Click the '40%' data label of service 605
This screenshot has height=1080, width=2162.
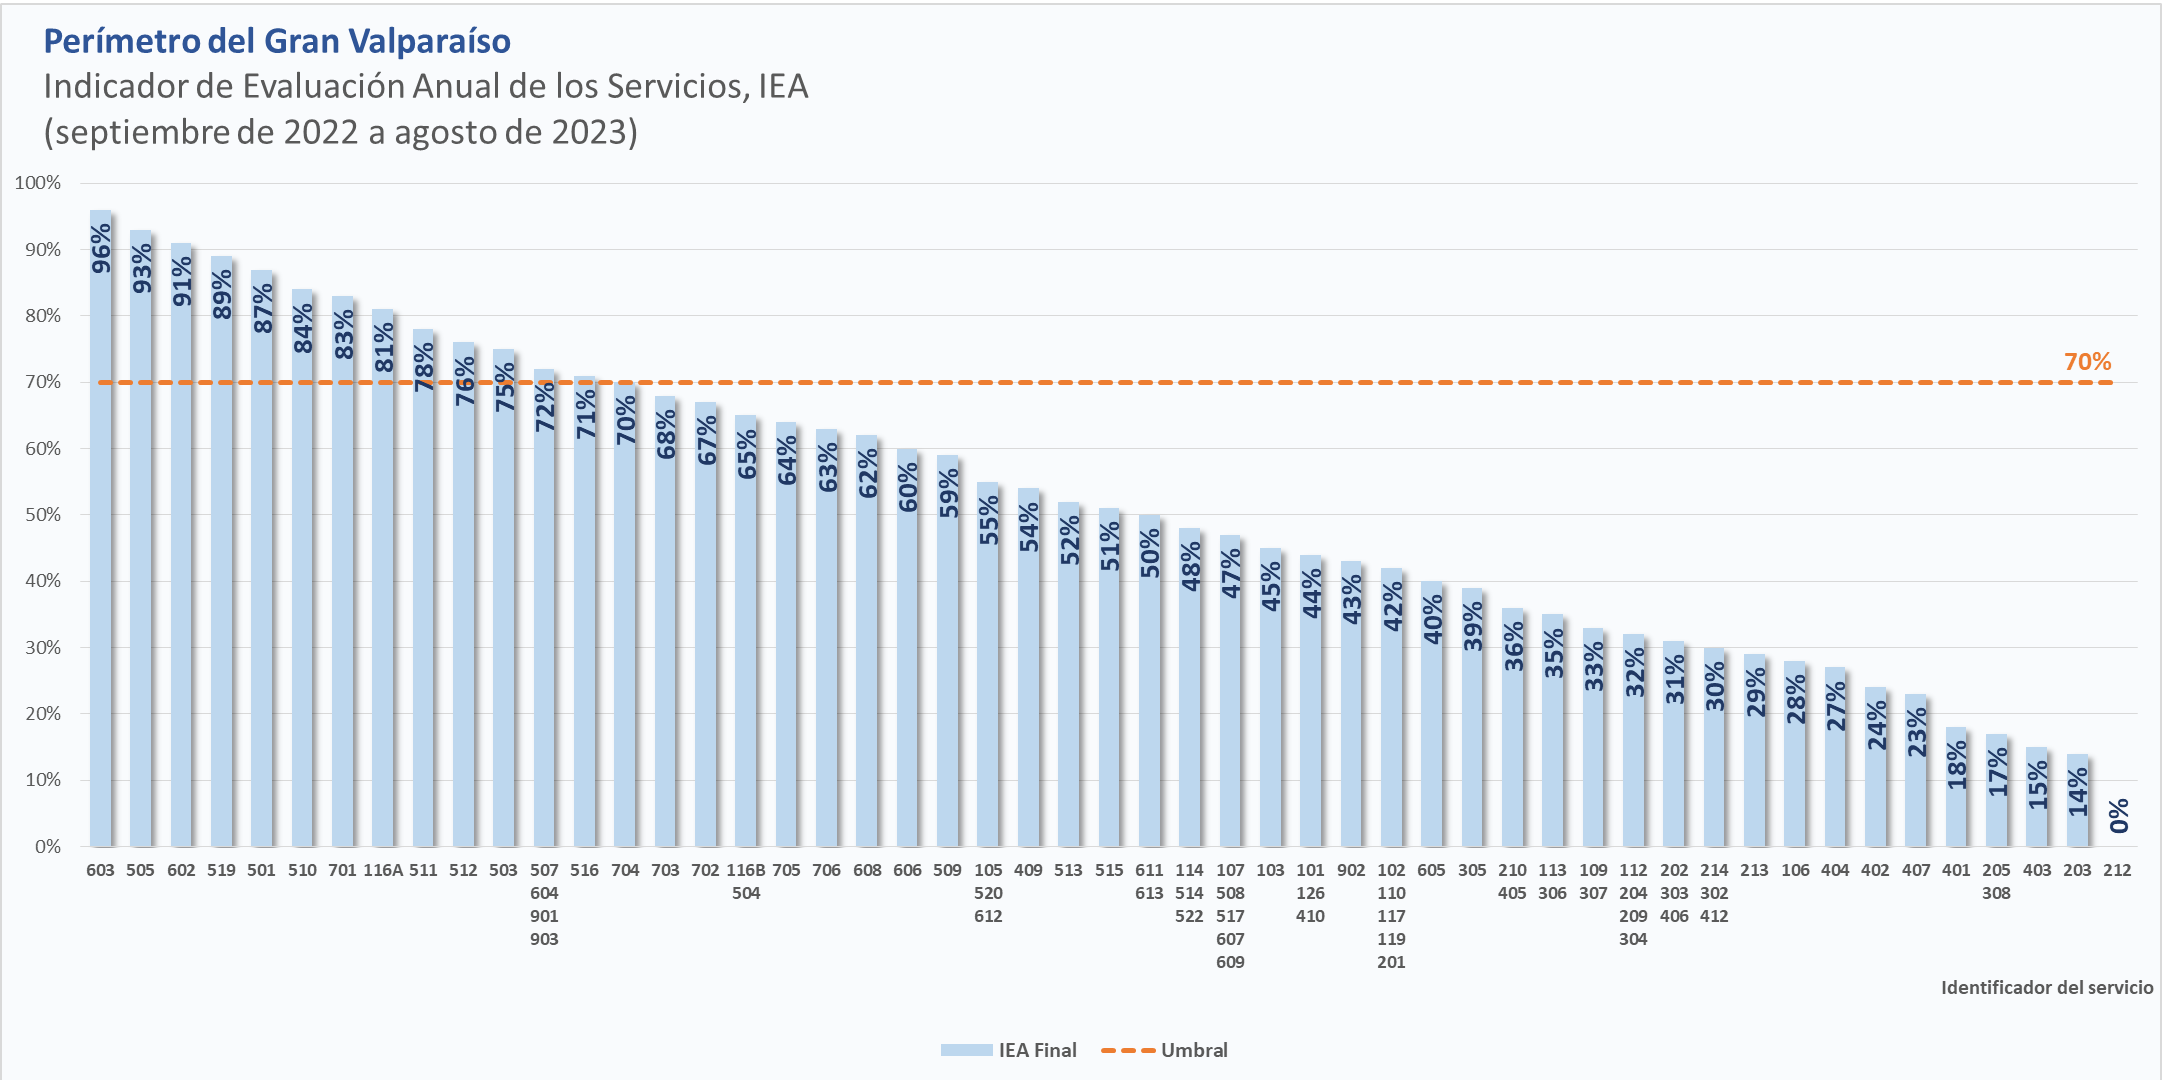click(x=1432, y=620)
